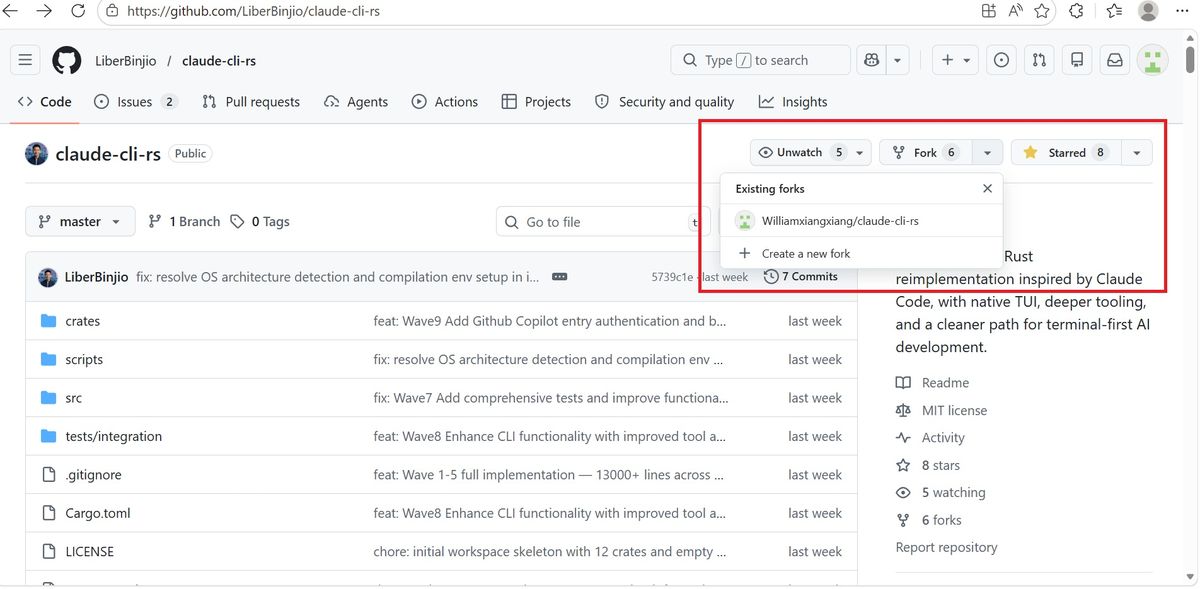Click the GitHub logo home icon

[66, 60]
